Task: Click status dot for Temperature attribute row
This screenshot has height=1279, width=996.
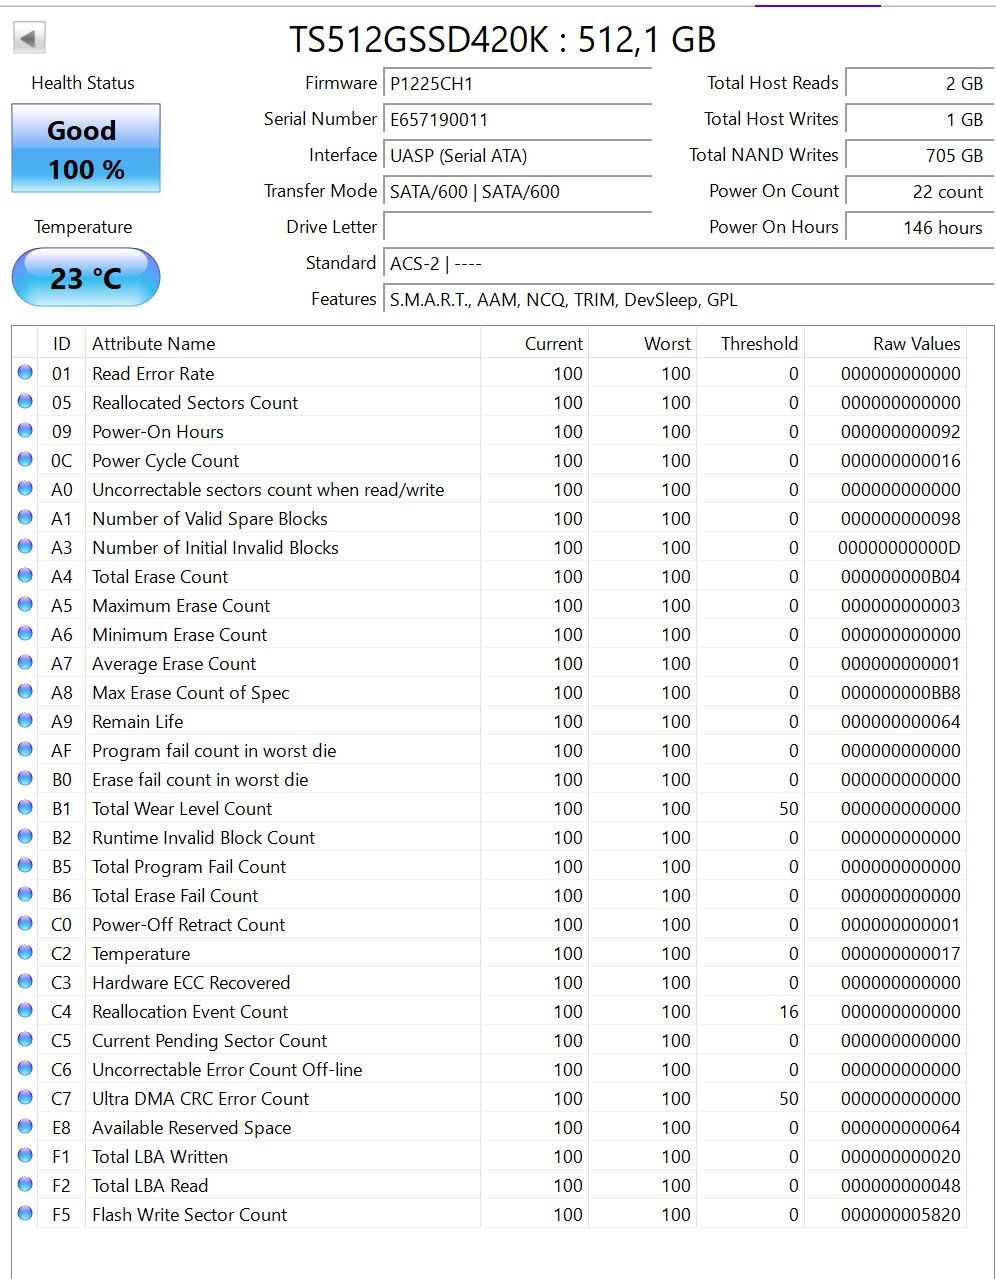Action: [25, 953]
